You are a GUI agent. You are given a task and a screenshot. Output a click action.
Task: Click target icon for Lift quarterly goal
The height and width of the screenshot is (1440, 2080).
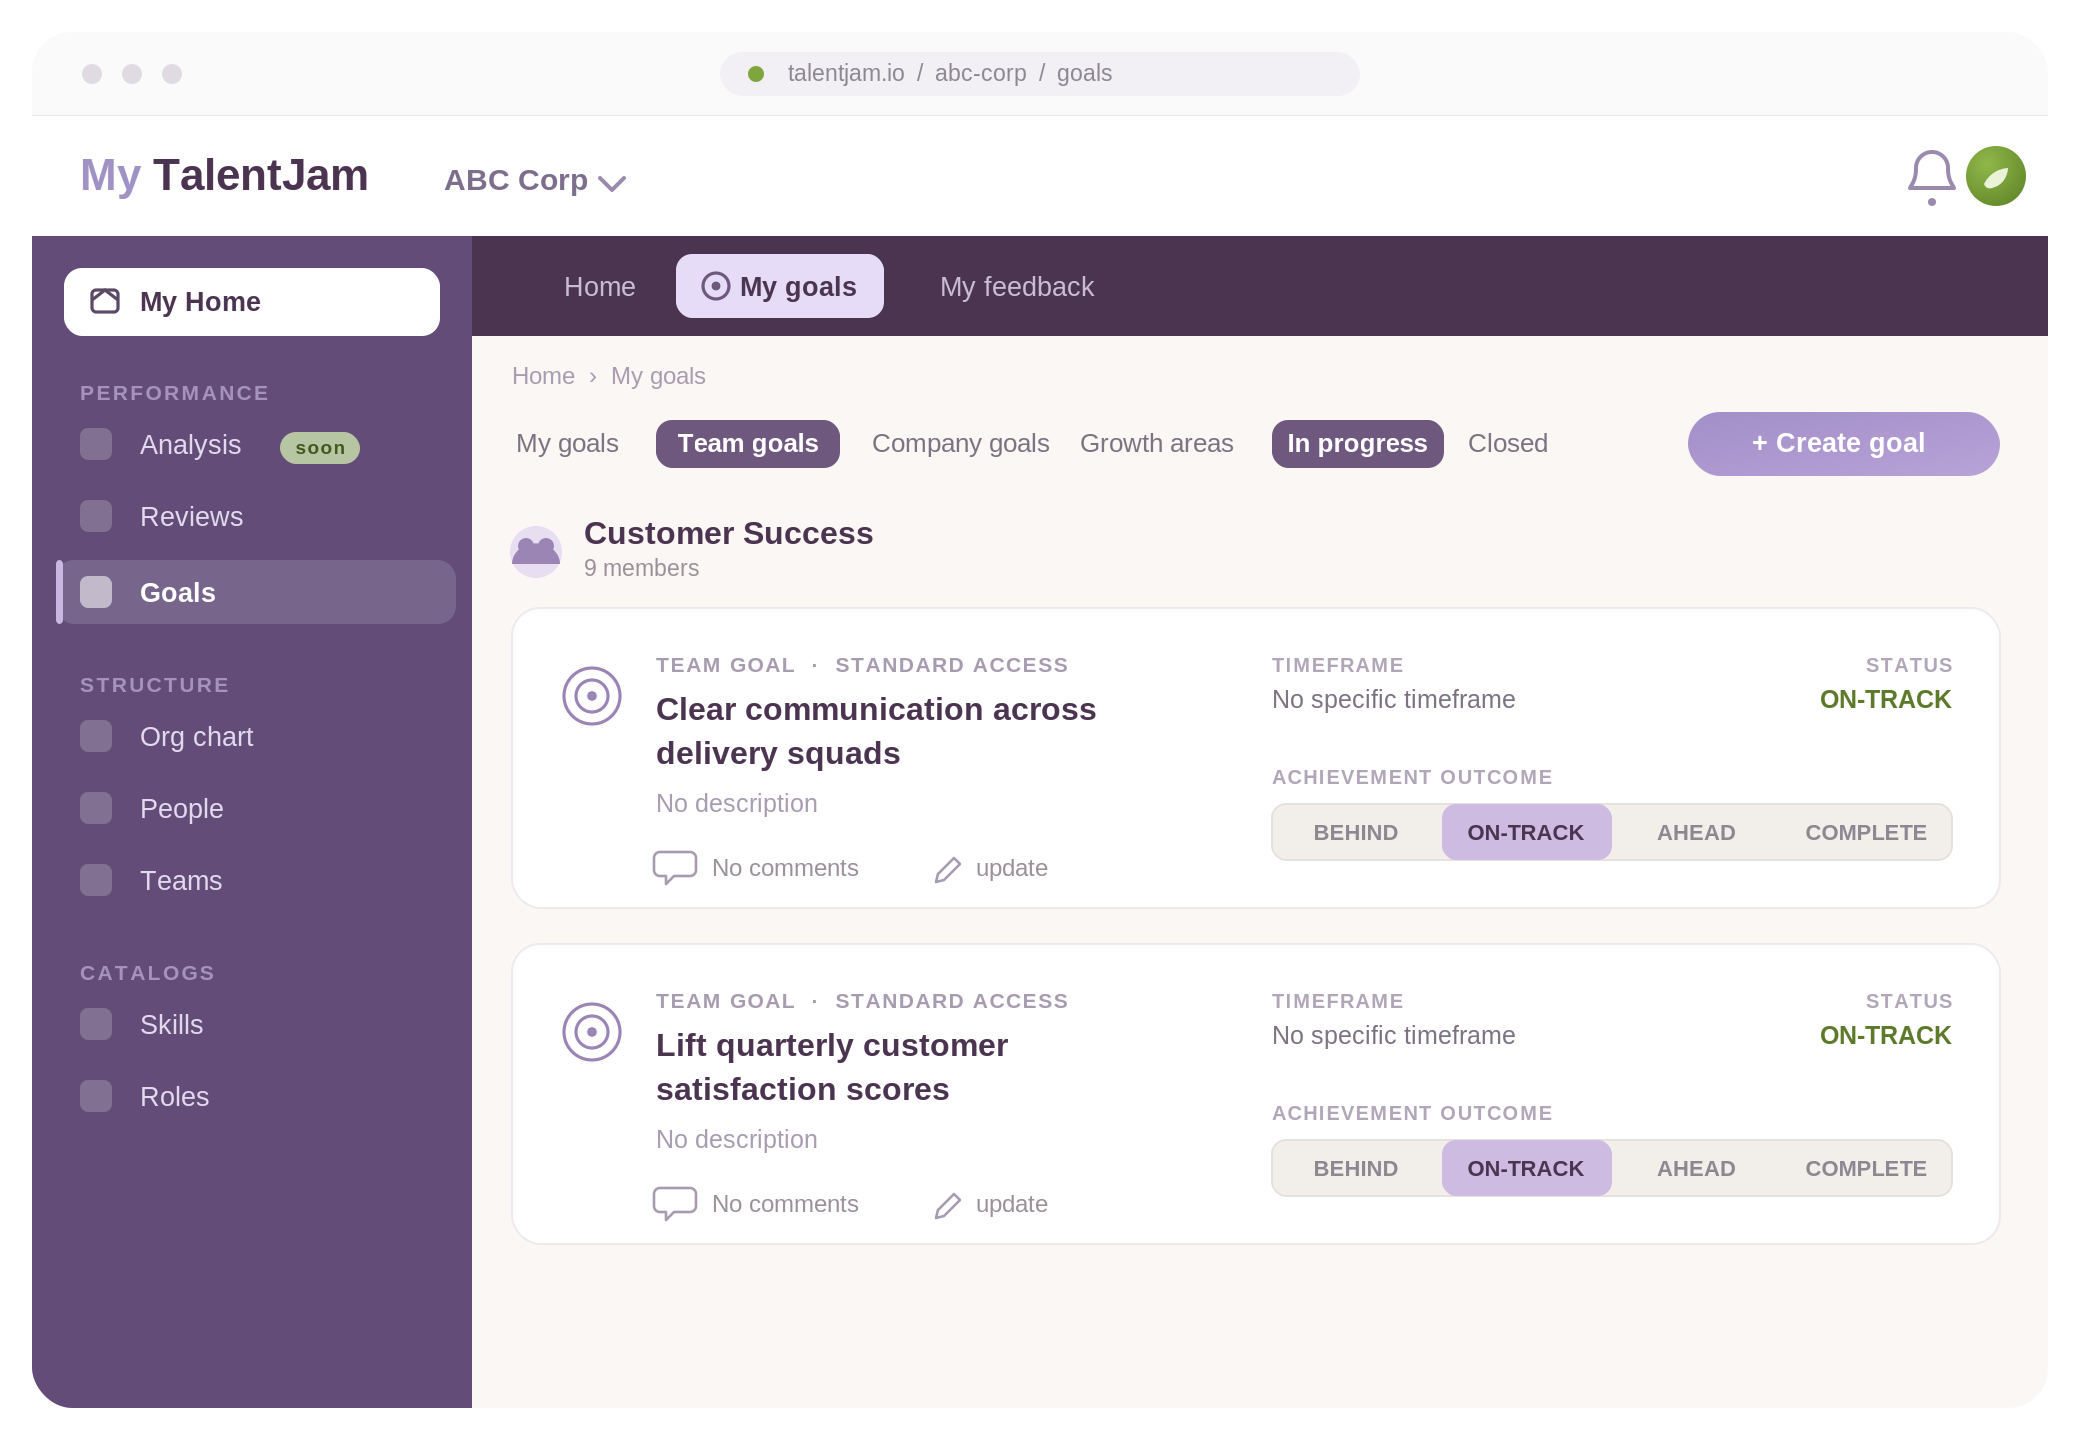[592, 1032]
